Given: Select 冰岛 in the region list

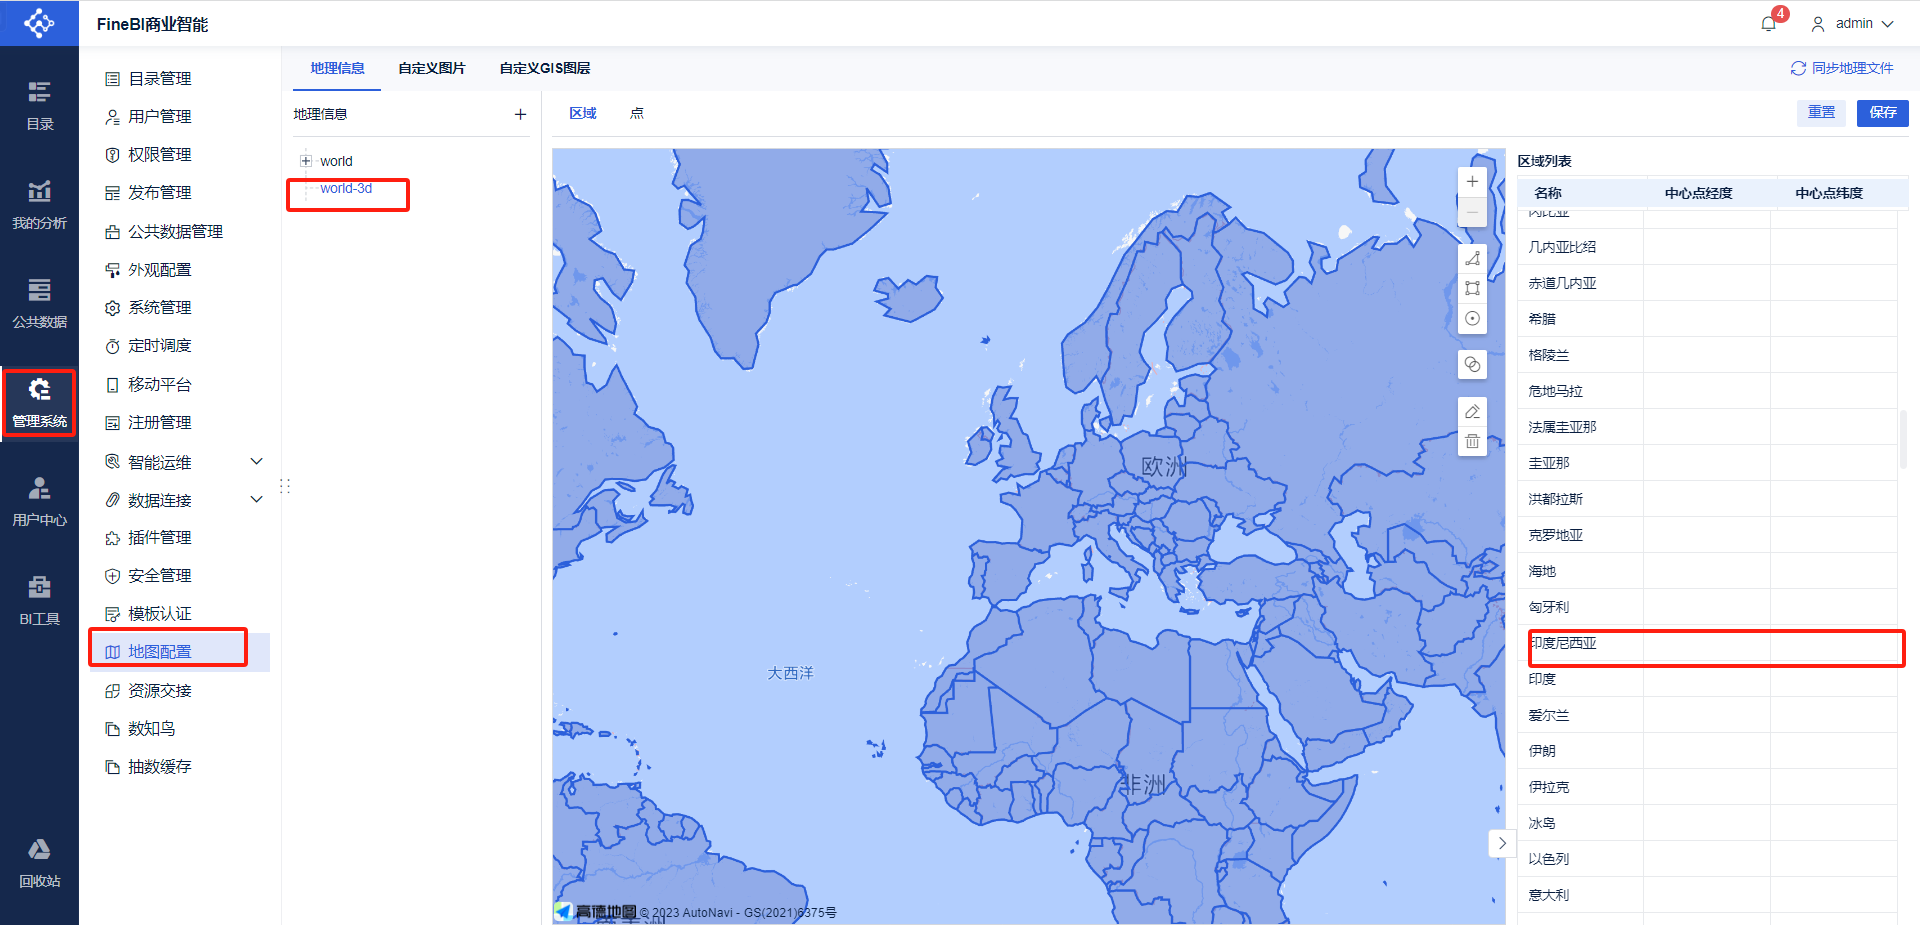Looking at the screenshot, I should pos(1541,823).
